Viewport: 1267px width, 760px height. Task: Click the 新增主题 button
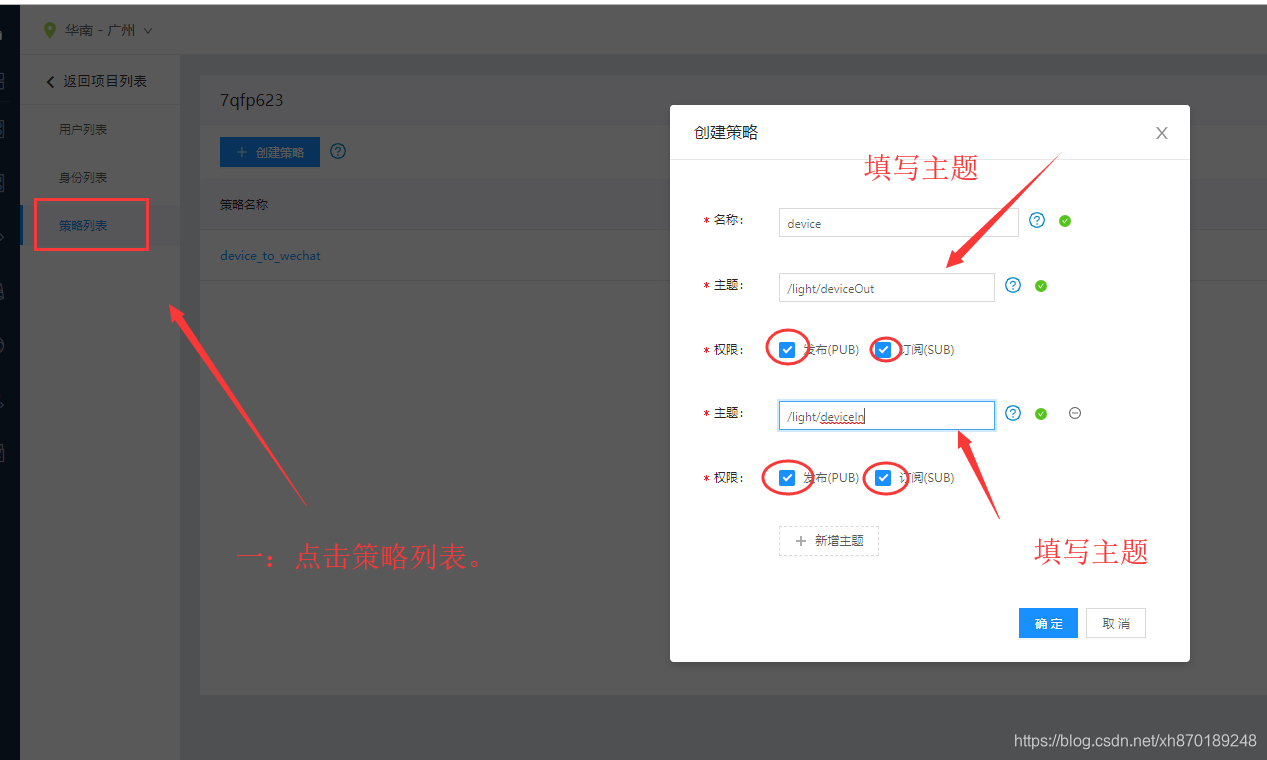click(x=829, y=541)
